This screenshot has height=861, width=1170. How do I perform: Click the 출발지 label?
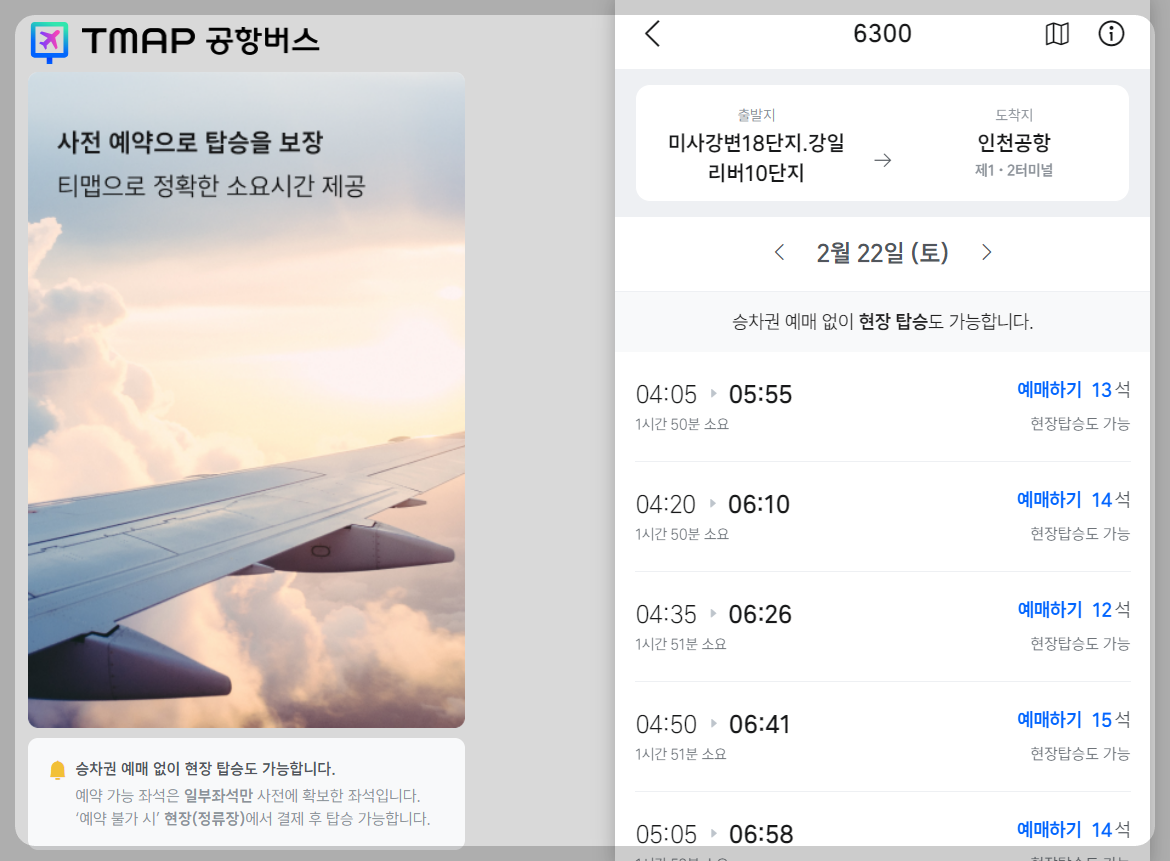coord(756,115)
